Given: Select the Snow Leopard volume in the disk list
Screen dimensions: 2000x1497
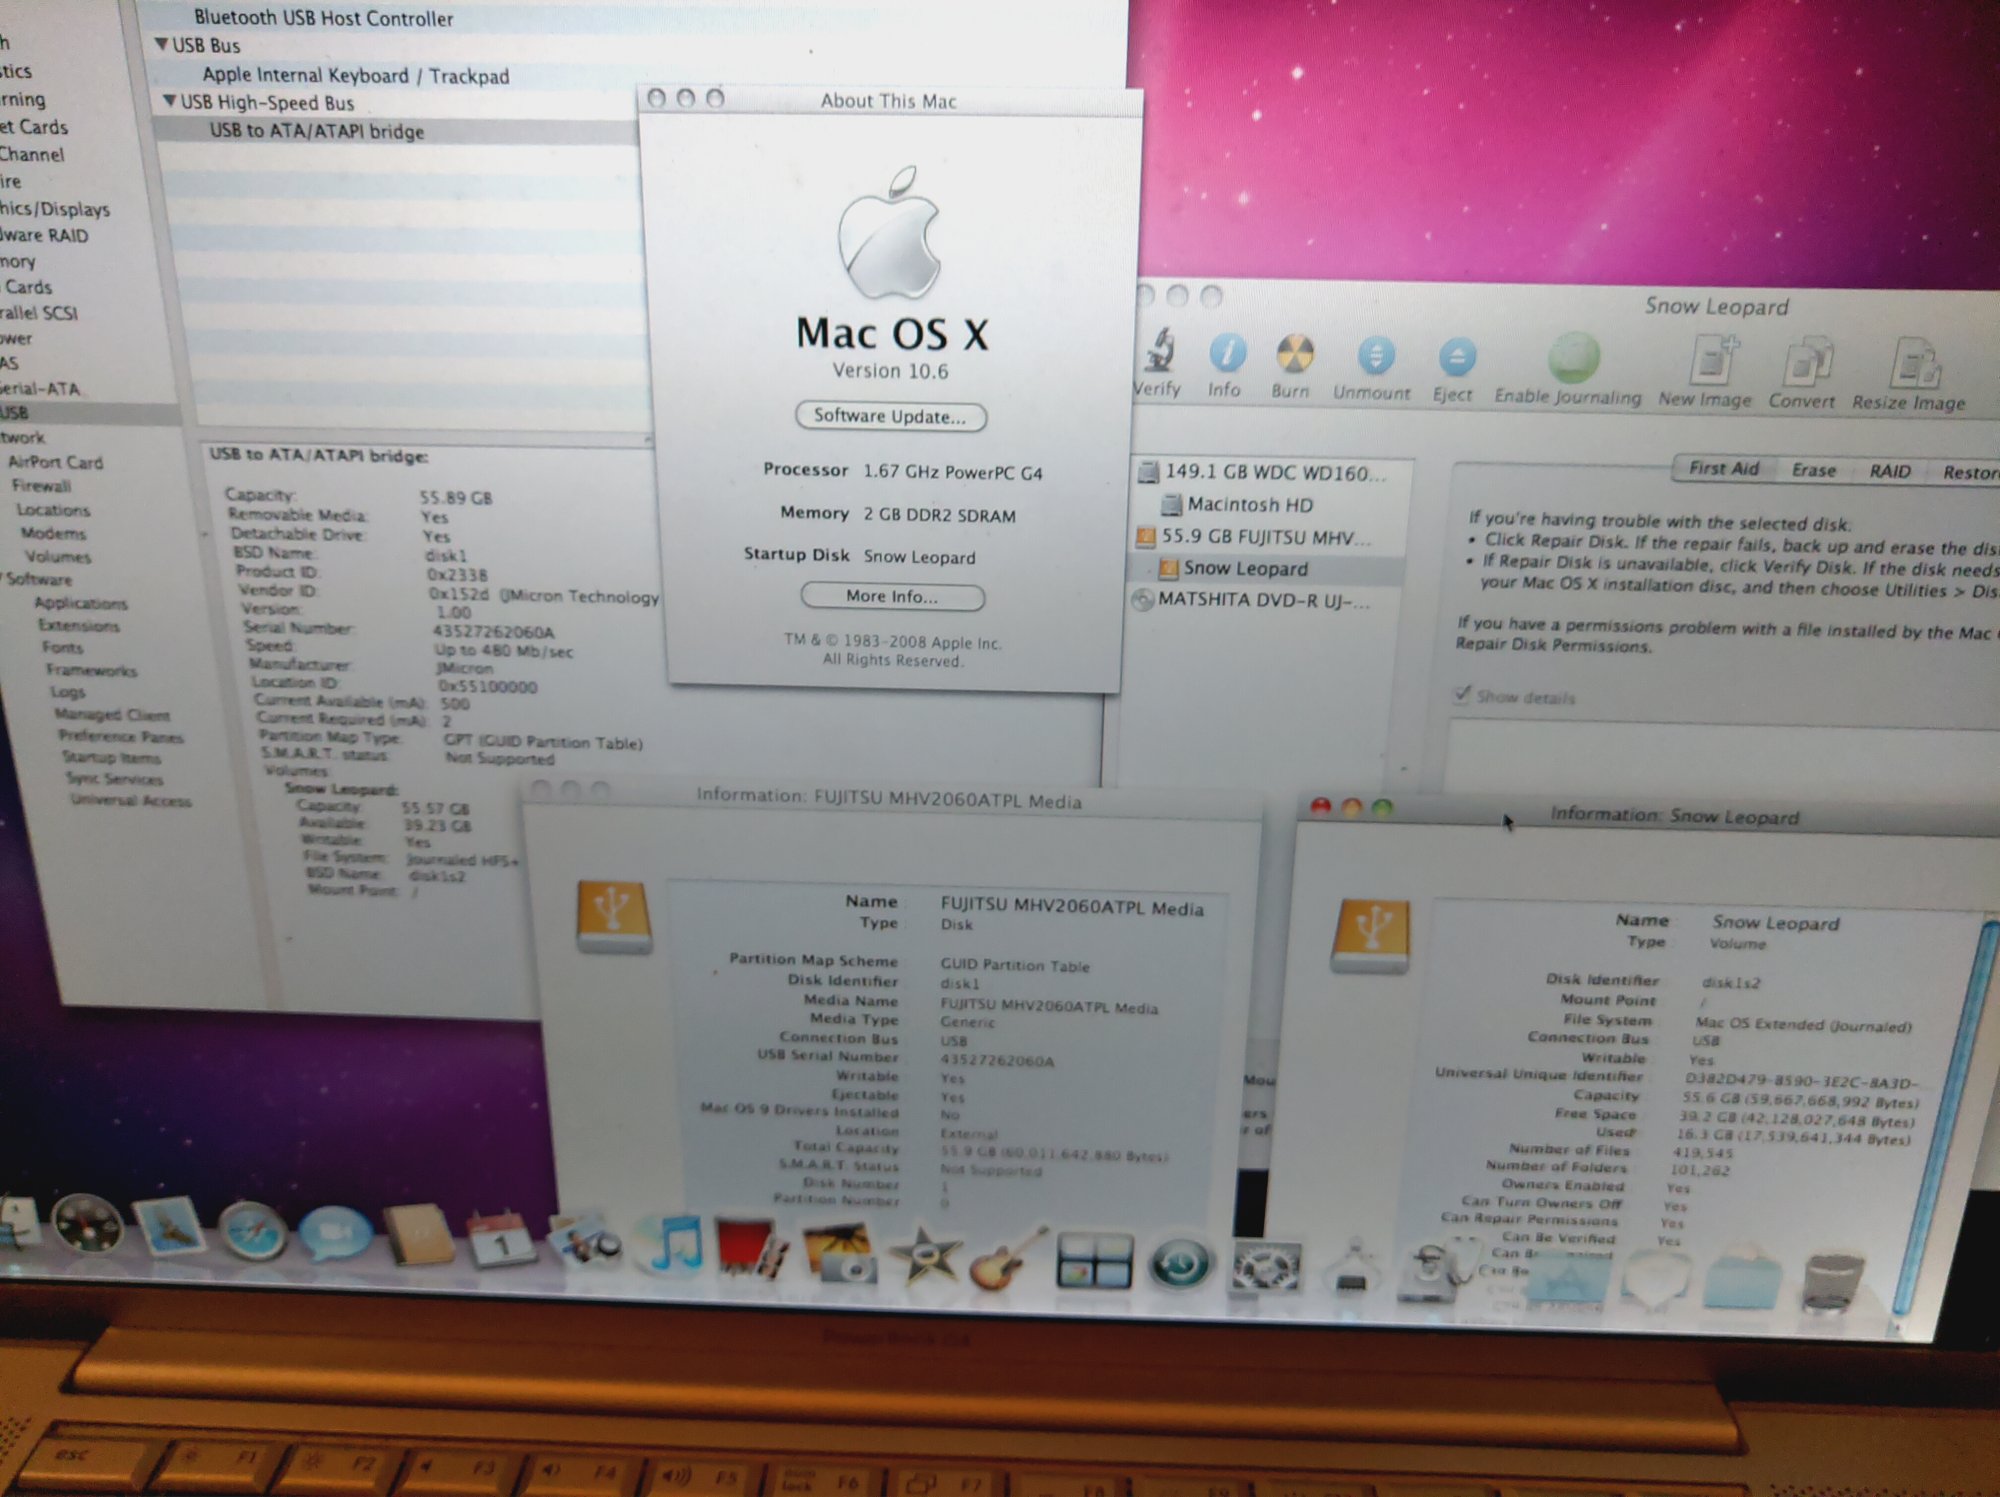Looking at the screenshot, I should point(1244,568).
